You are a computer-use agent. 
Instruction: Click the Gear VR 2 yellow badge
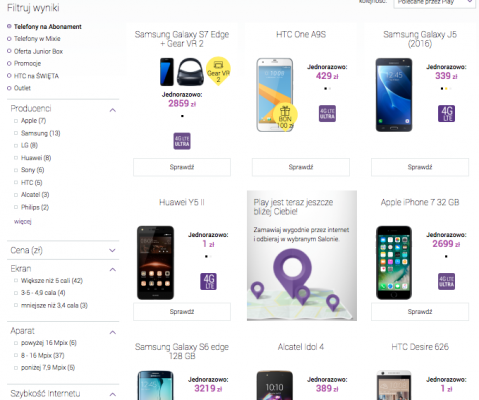pyautogui.click(x=218, y=71)
